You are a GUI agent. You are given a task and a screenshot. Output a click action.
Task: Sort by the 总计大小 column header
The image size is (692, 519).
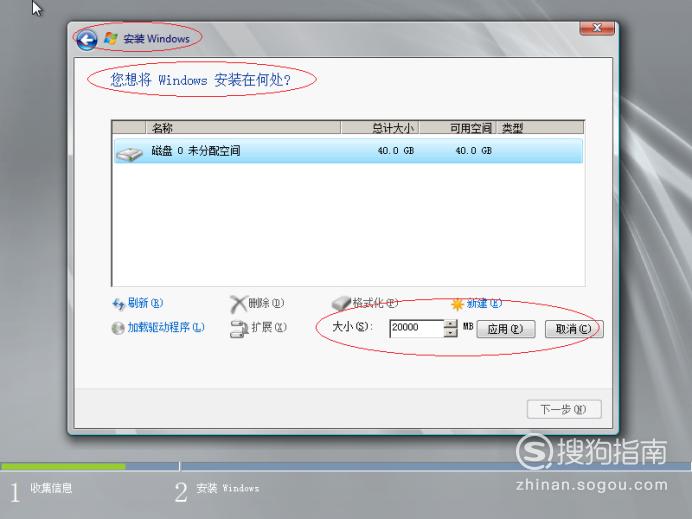(x=380, y=128)
